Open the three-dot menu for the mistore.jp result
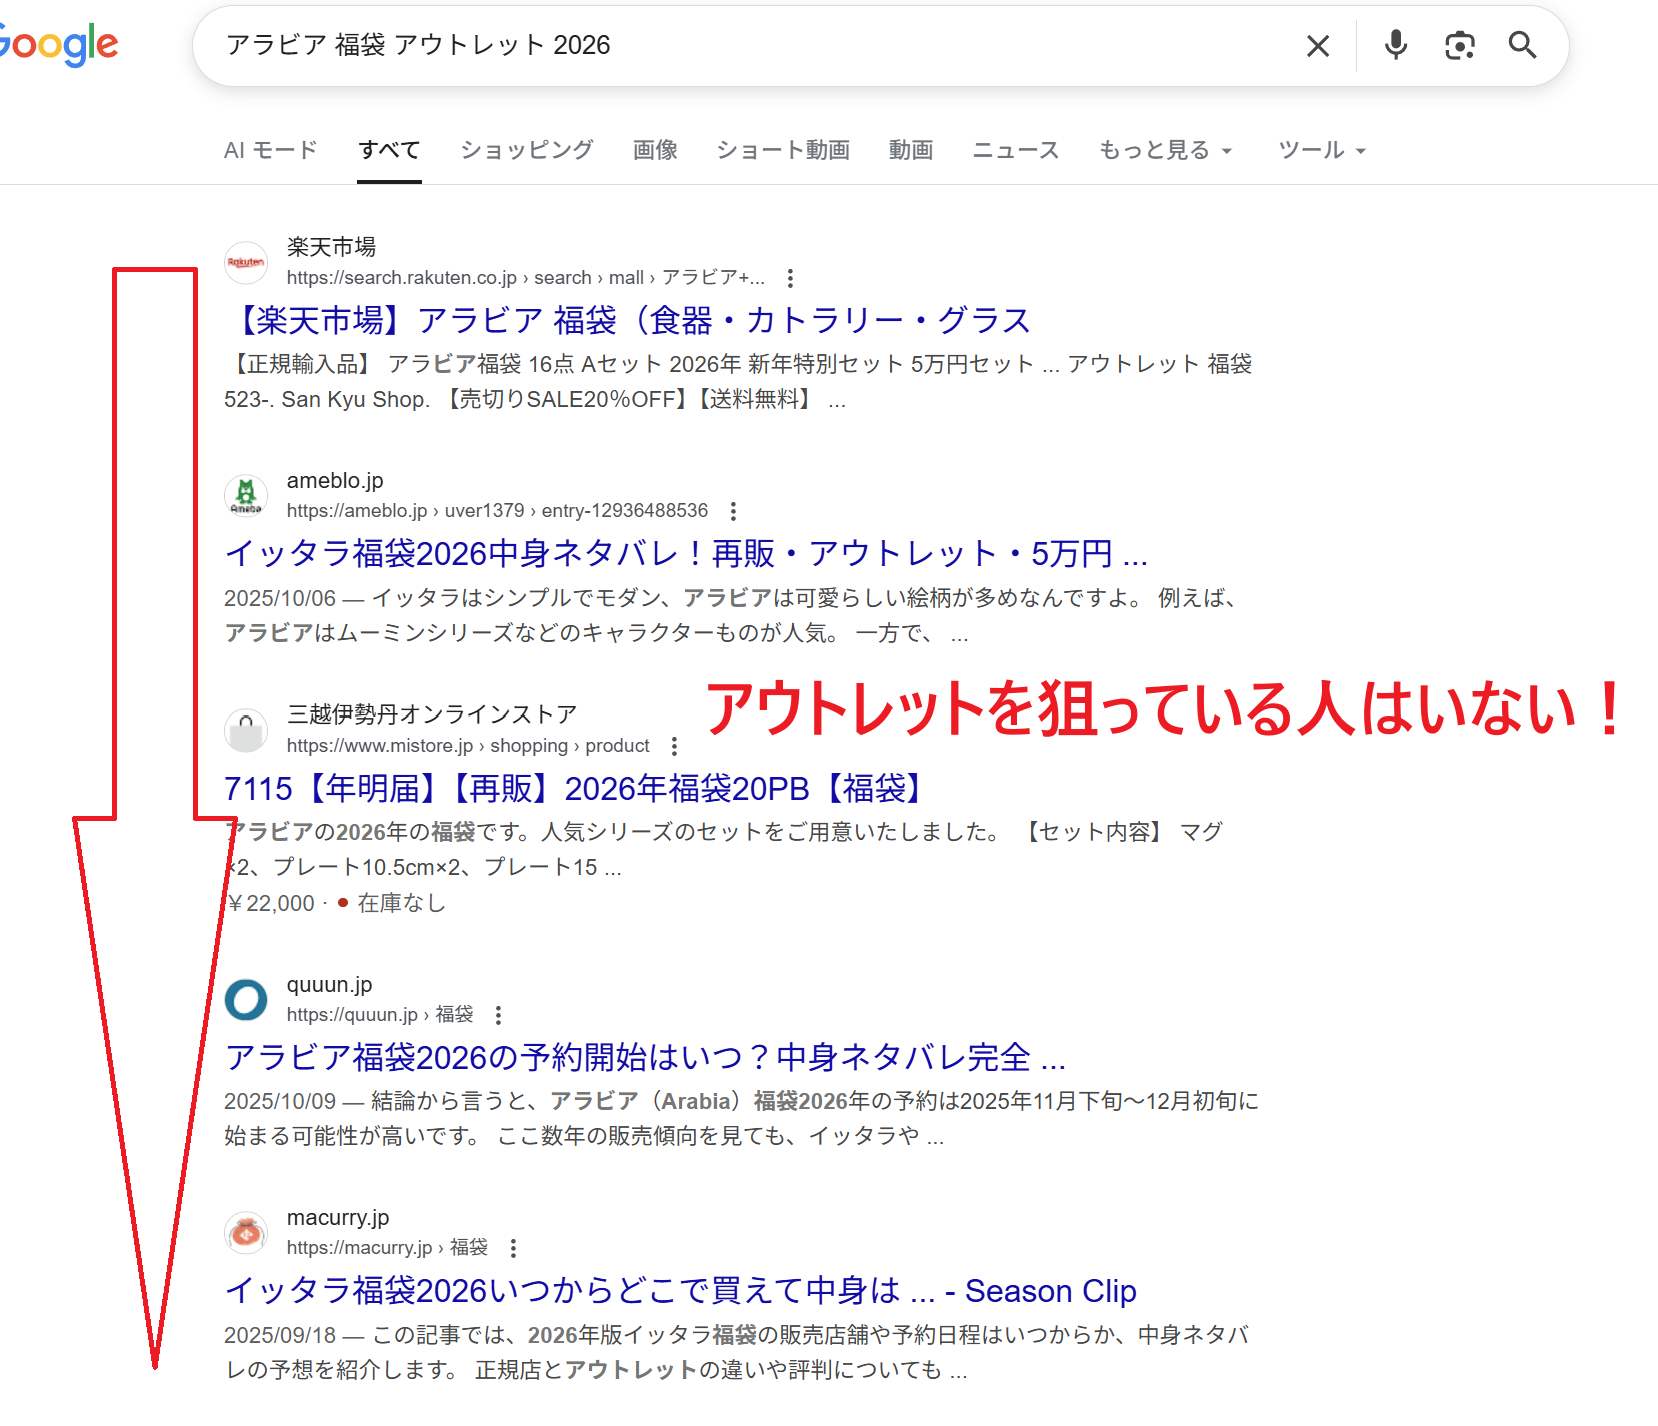Viewport: 1658px width, 1426px height. 674,746
